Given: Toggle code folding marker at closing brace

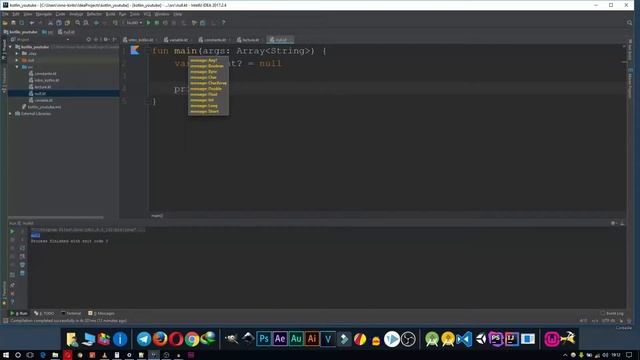Looking at the screenshot, I should (149, 101).
